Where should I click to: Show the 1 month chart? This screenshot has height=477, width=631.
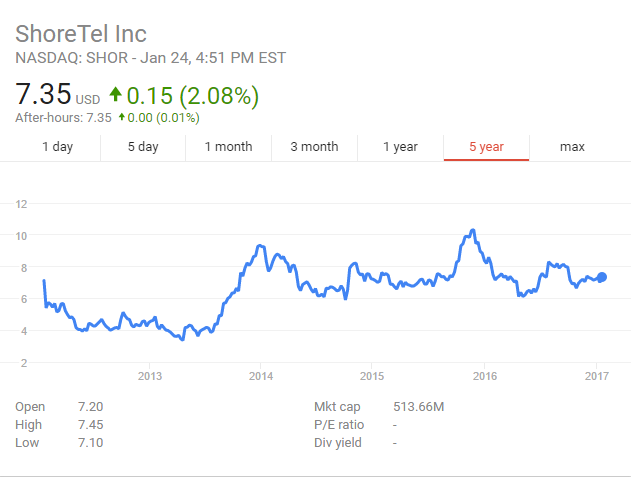[x=228, y=147]
